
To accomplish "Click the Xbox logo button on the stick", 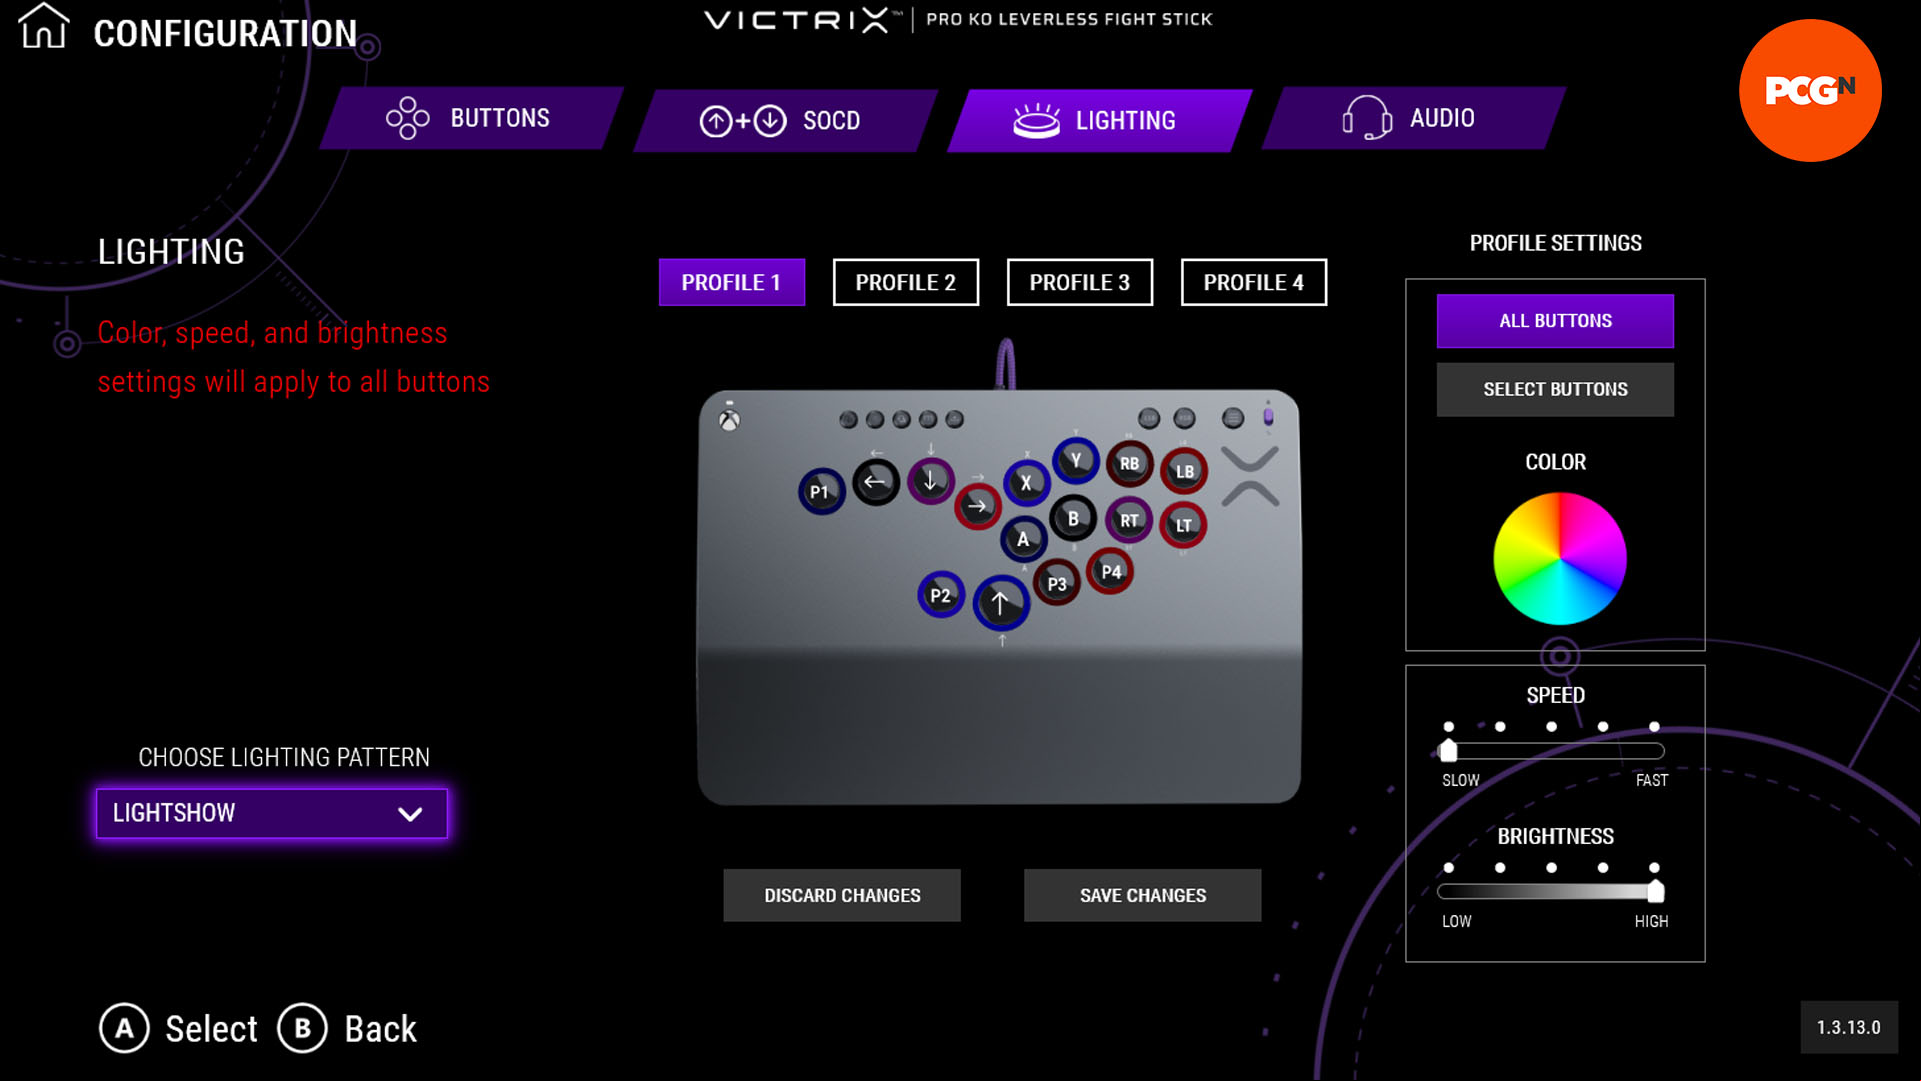I will click(x=730, y=420).
